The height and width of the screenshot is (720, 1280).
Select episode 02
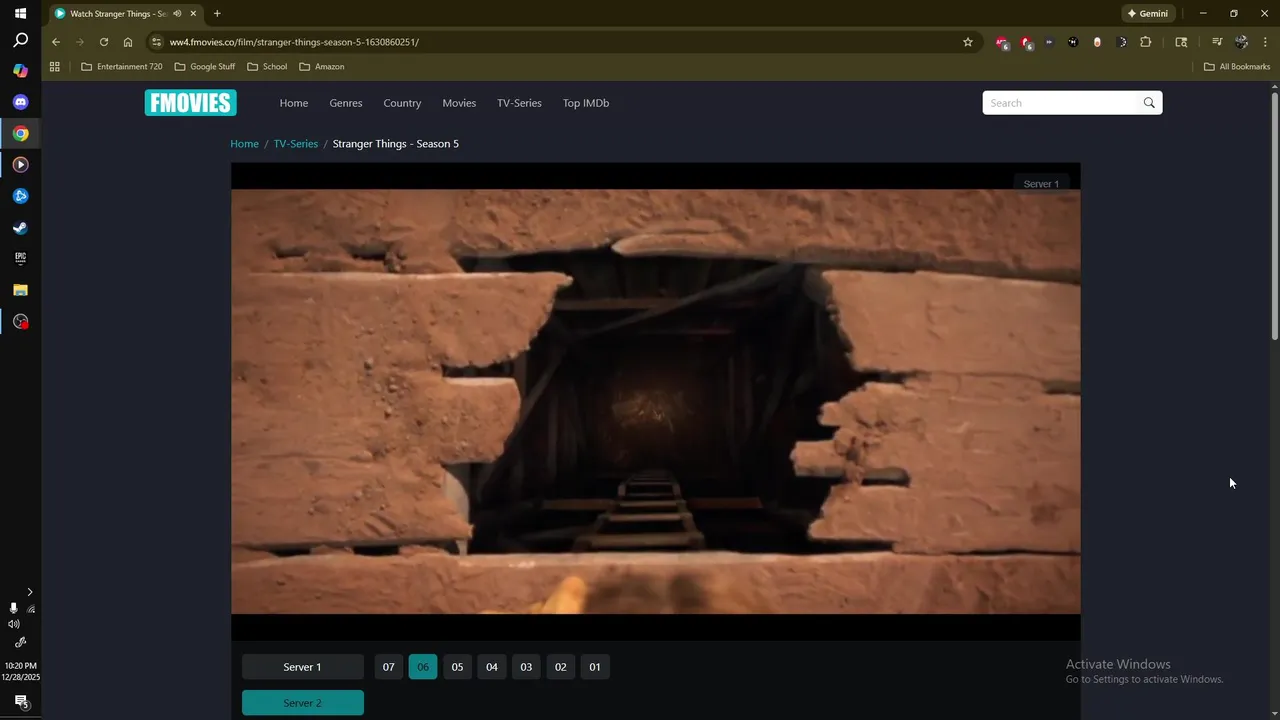coord(561,667)
